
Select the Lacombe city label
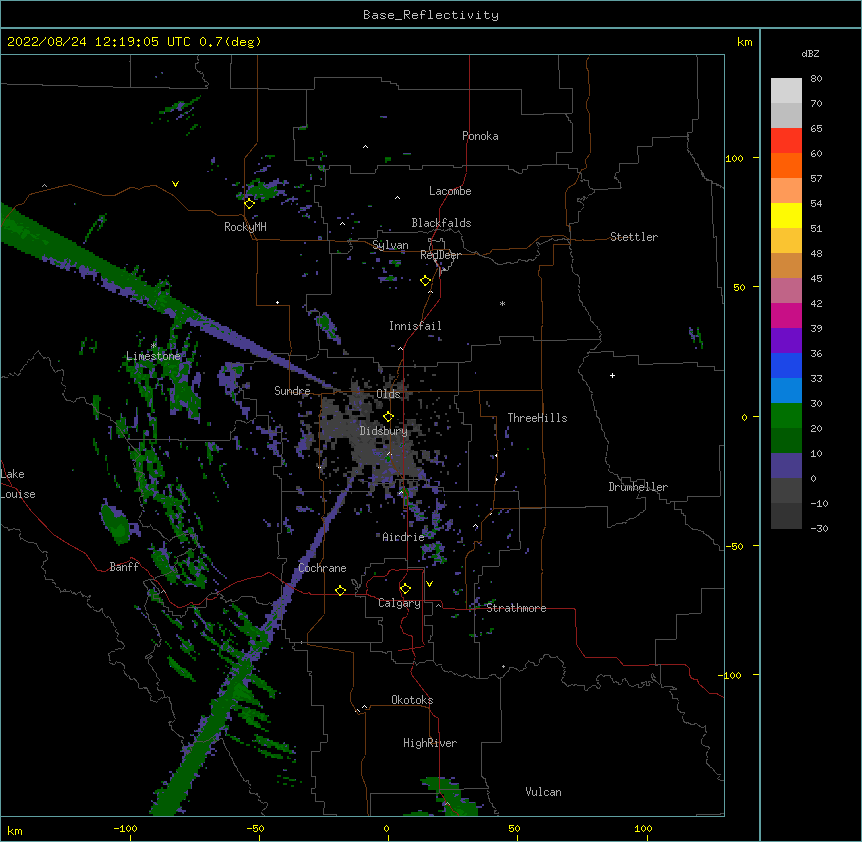tap(450, 191)
